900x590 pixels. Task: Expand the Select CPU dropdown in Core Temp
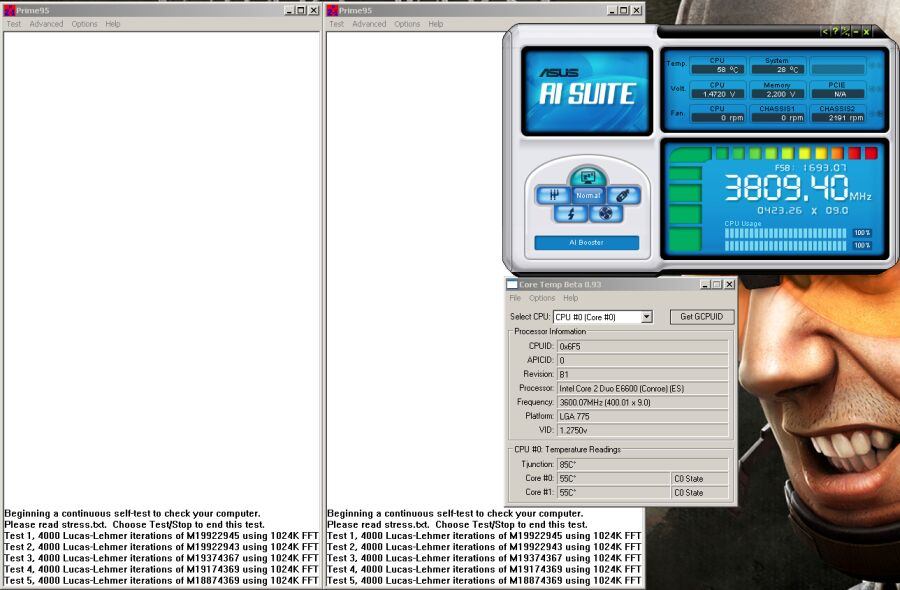[x=646, y=317]
